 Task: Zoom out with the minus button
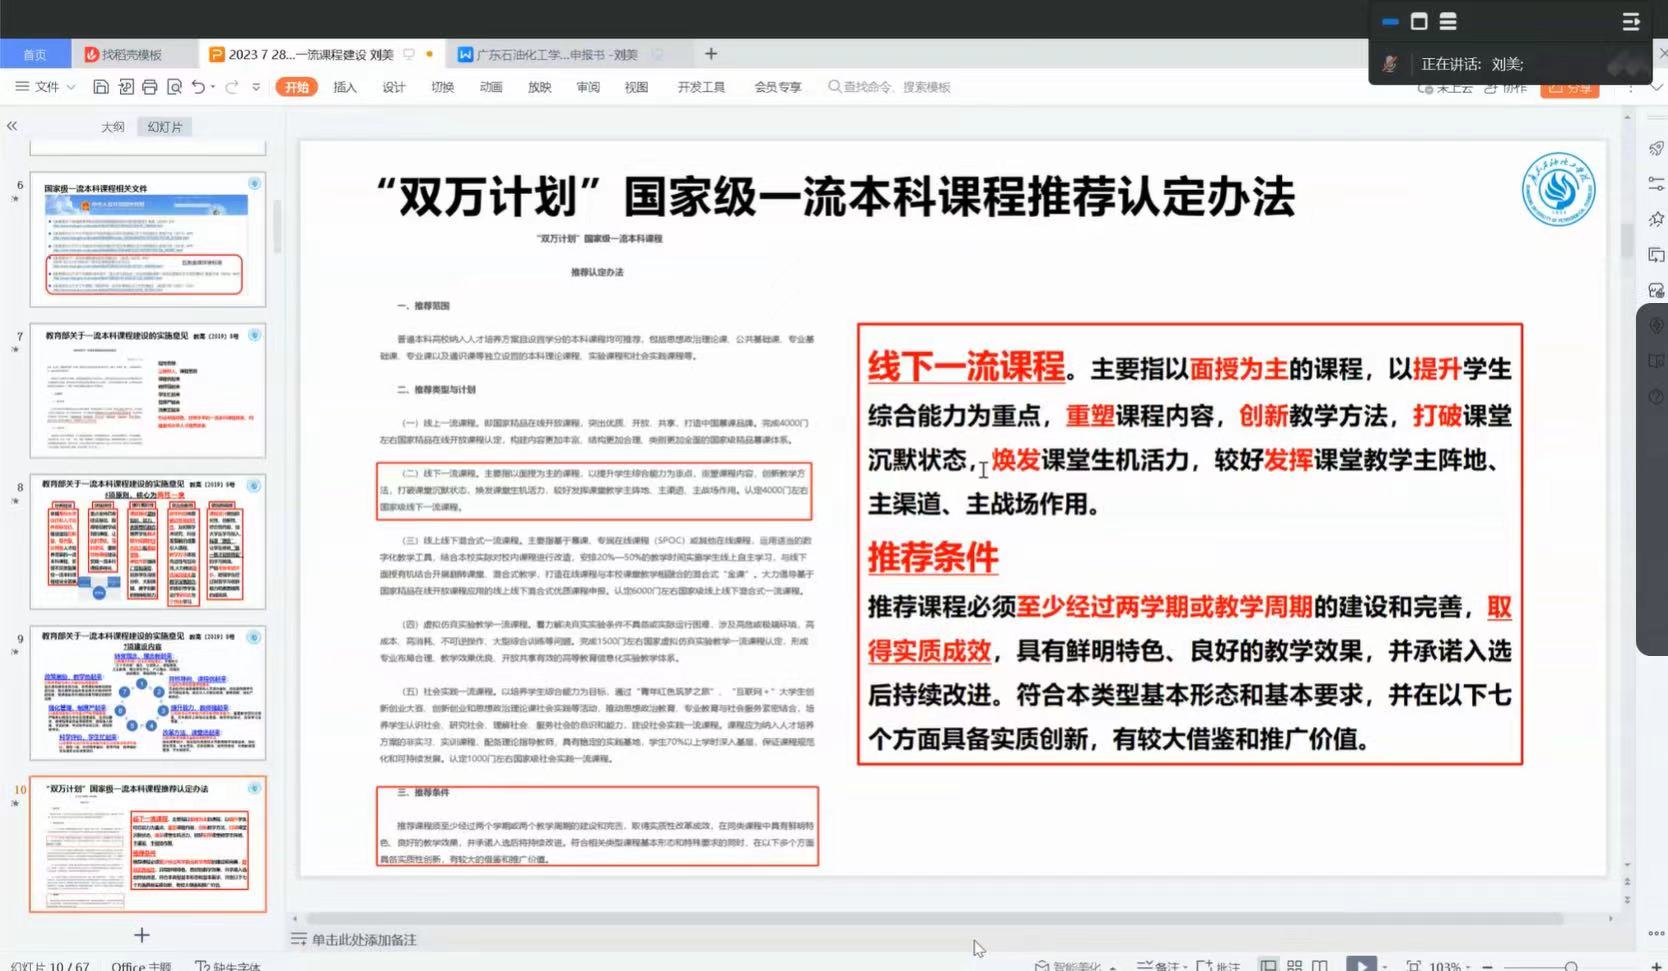pyautogui.click(x=1488, y=966)
